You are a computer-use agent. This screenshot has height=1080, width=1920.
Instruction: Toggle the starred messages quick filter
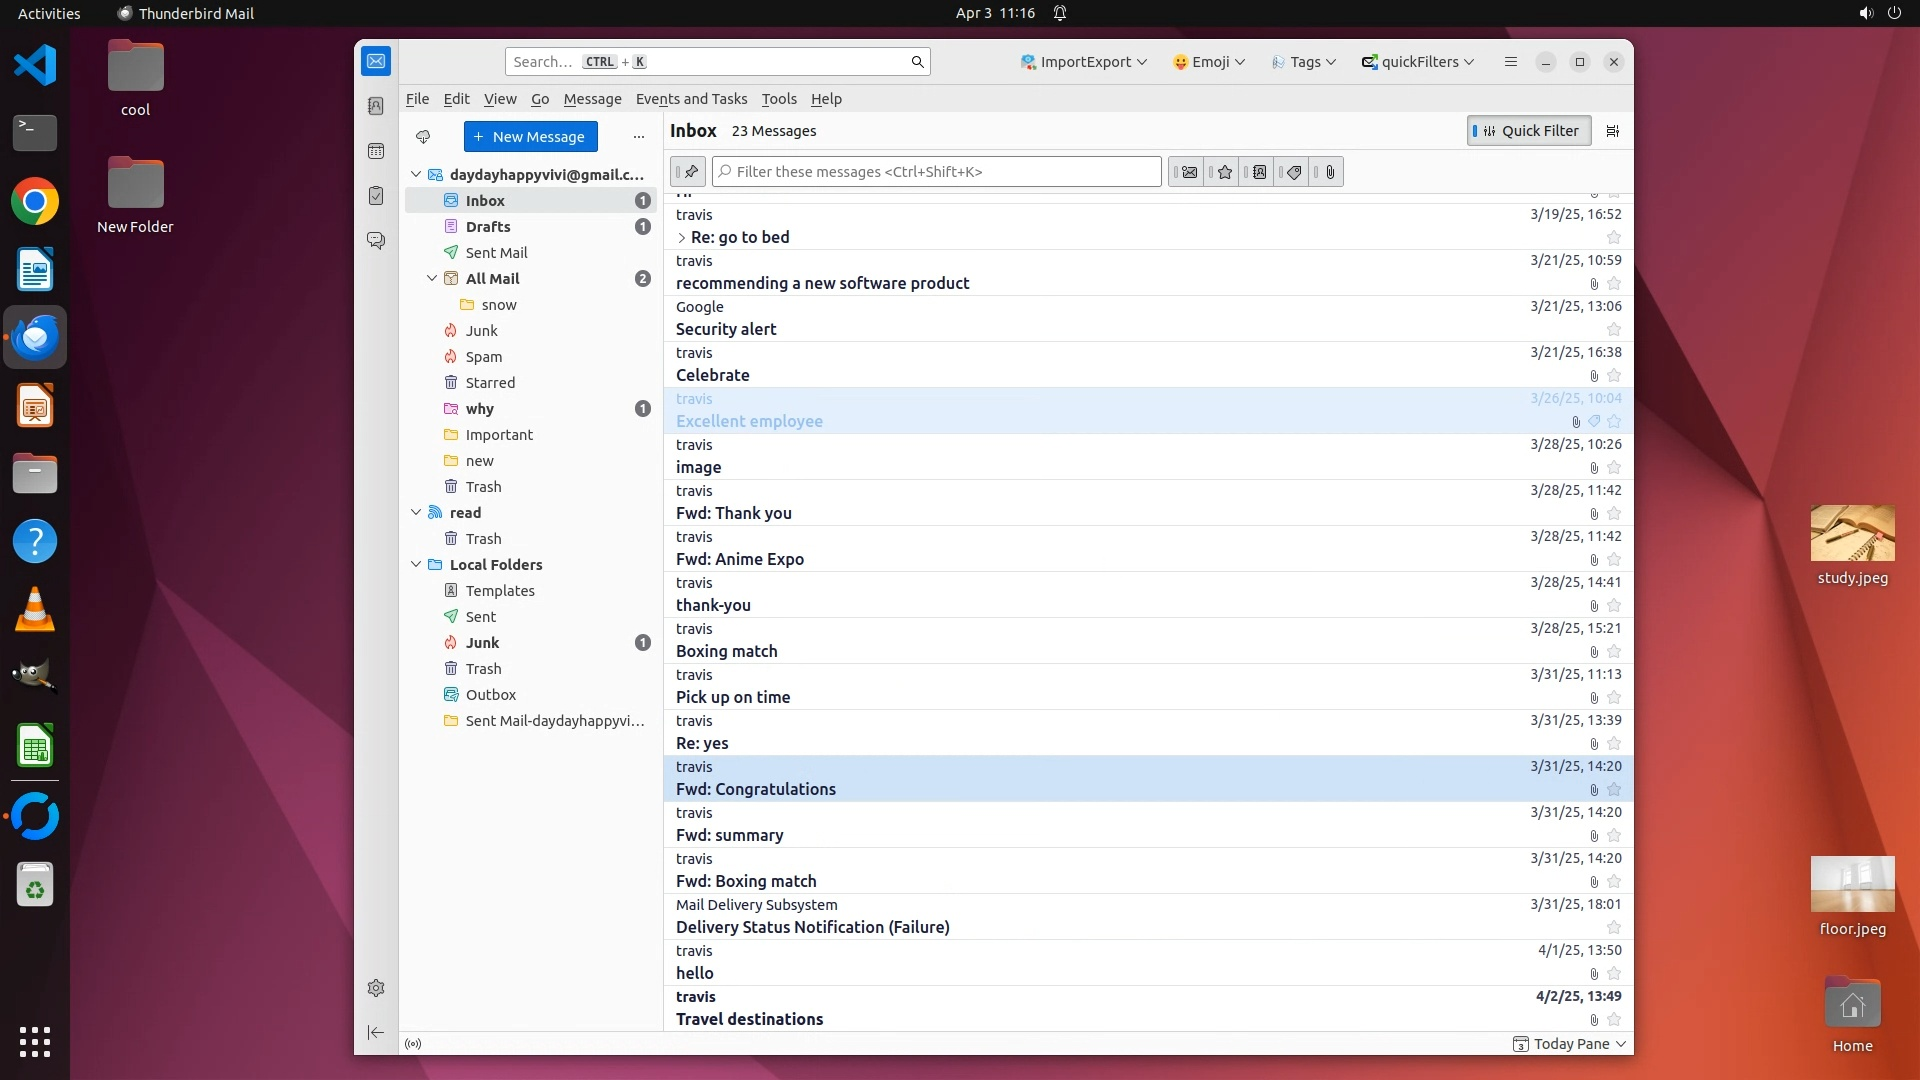(x=1224, y=172)
